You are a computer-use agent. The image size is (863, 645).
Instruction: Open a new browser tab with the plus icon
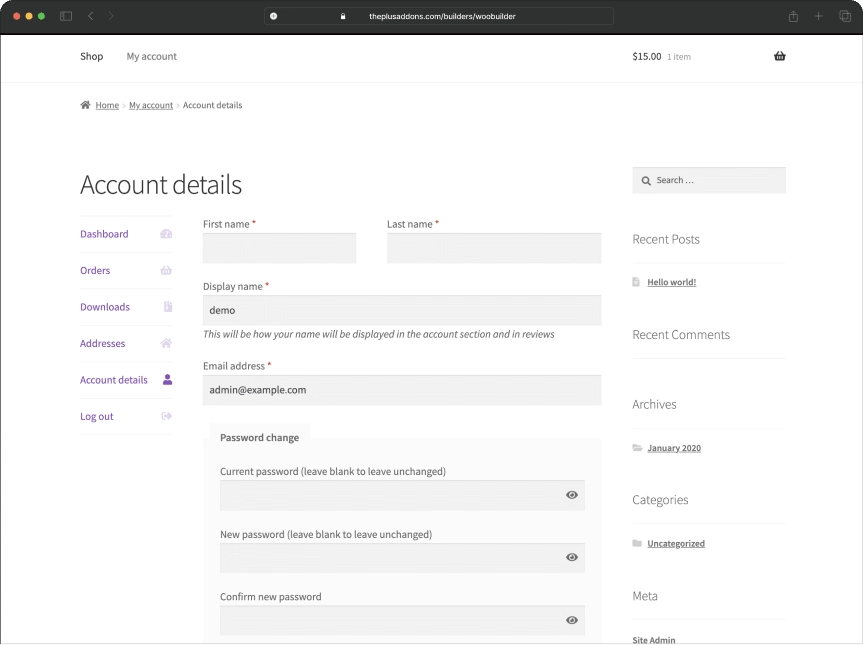[819, 16]
